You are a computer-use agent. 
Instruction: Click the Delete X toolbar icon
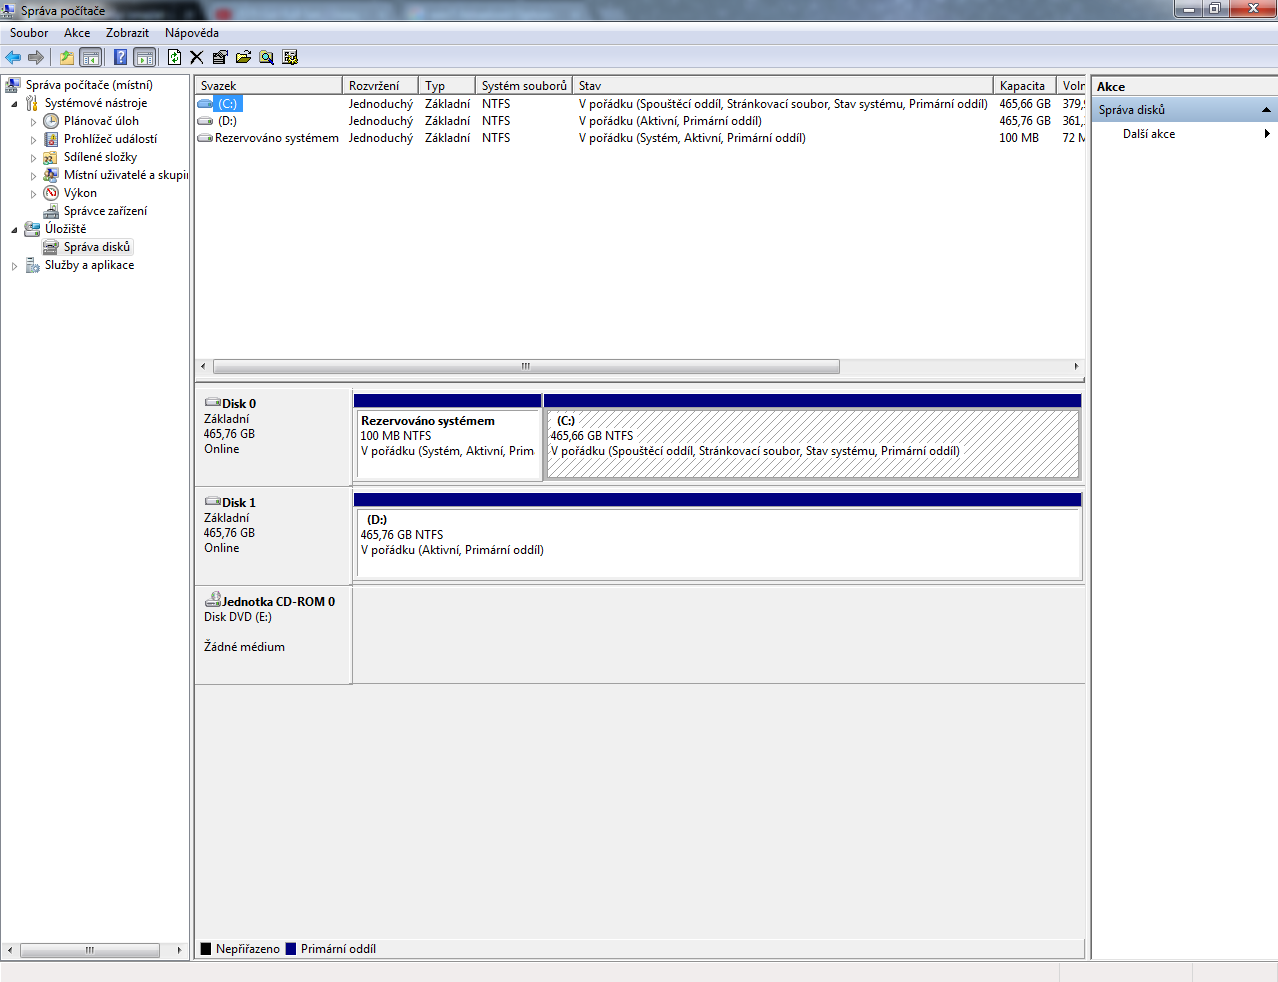pos(197,57)
